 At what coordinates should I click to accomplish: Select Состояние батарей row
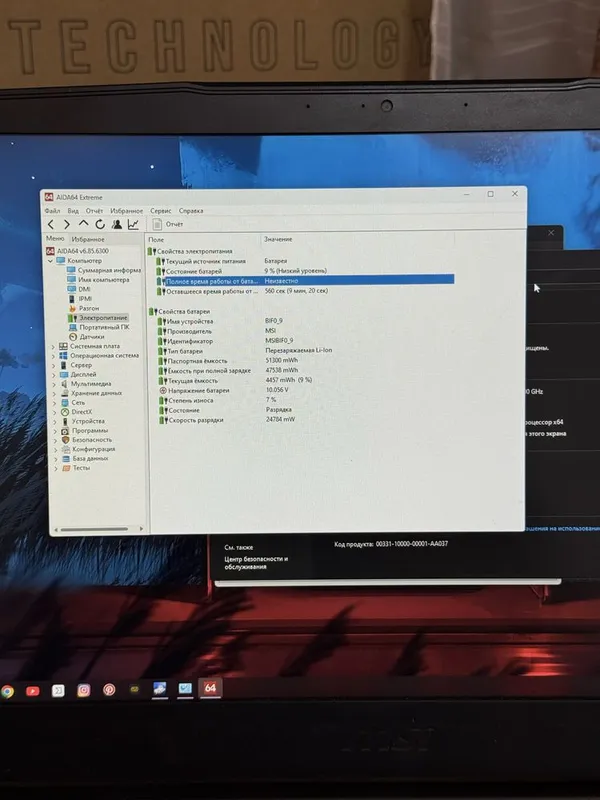[305, 271]
